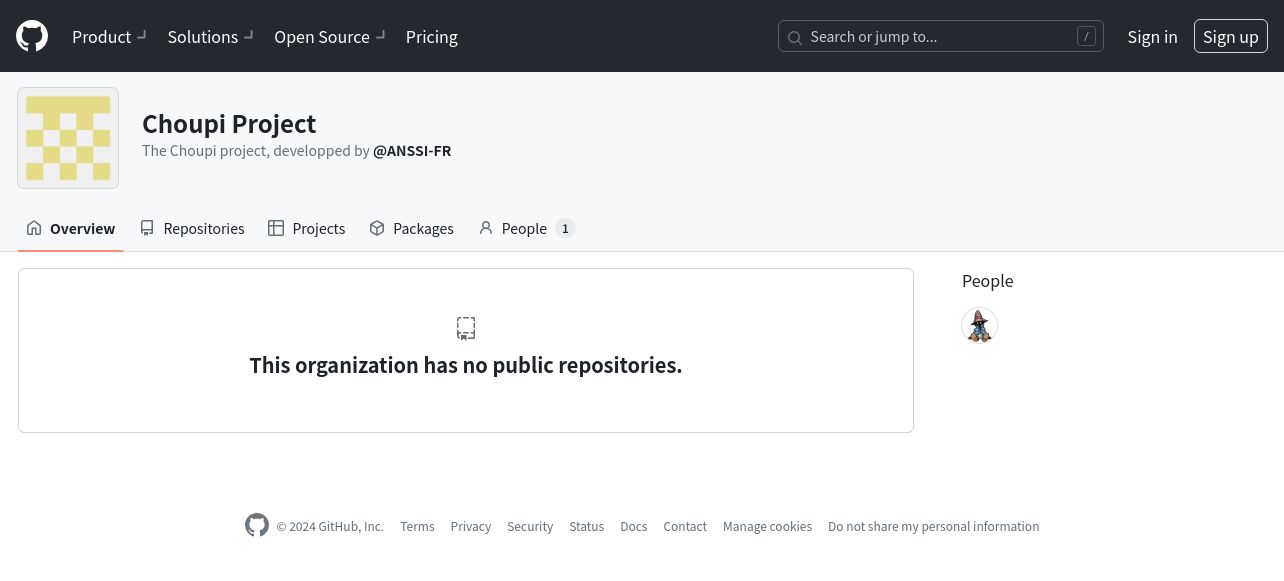This screenshot has height=581, width=1284.
Task: Switch to the Repositories tab
Action: 192,228
